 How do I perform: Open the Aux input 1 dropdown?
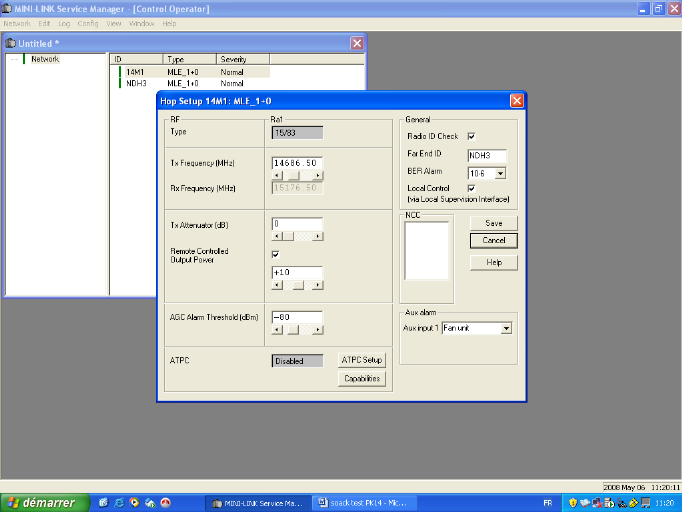507,328
